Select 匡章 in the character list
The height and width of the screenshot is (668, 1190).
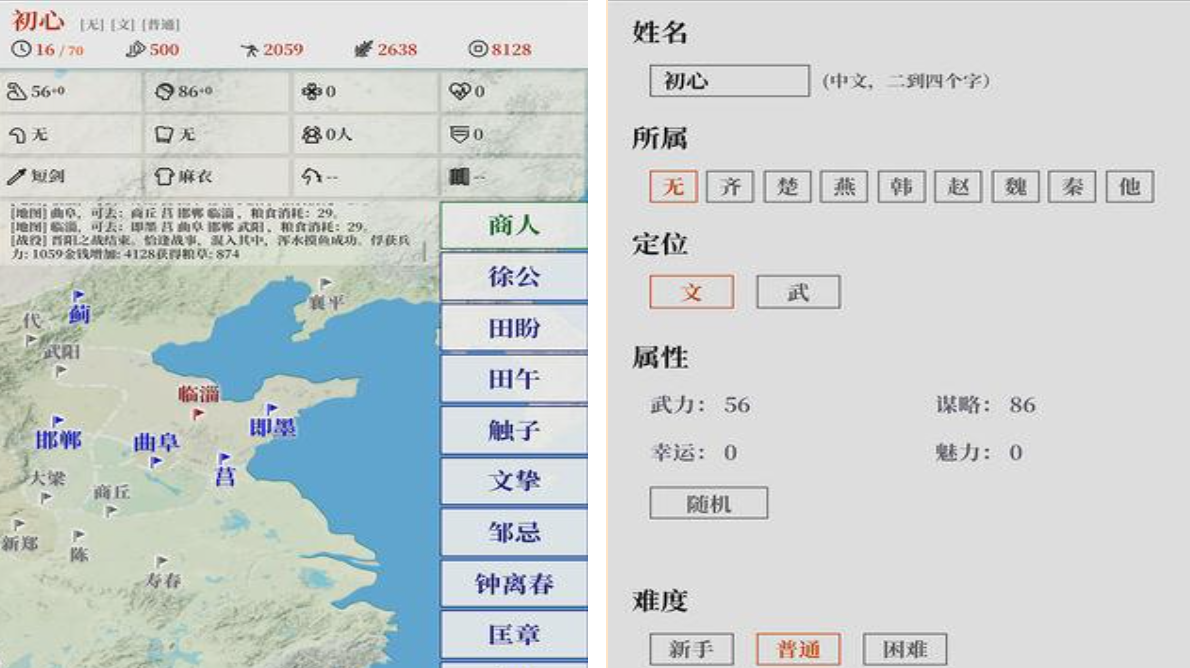point(514,635)
